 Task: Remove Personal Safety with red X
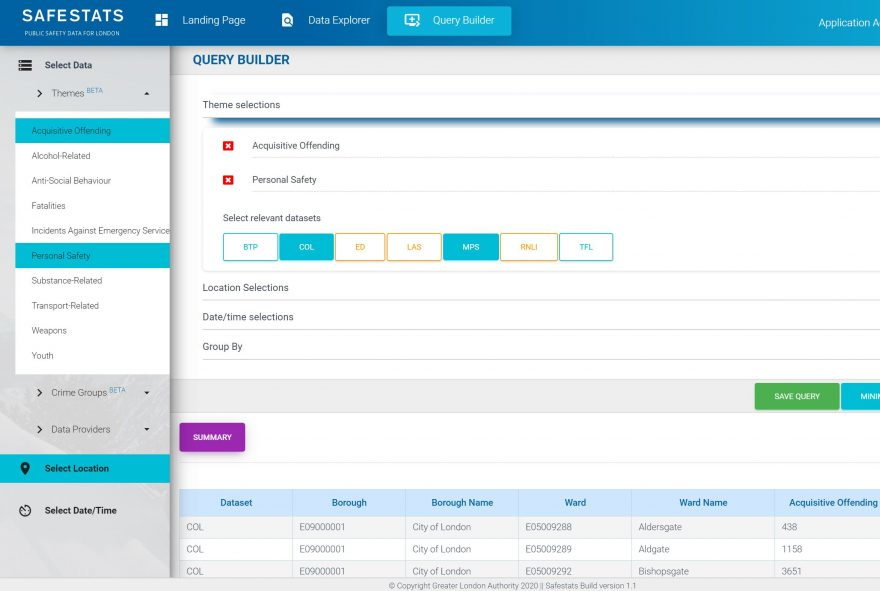[228, 180]
